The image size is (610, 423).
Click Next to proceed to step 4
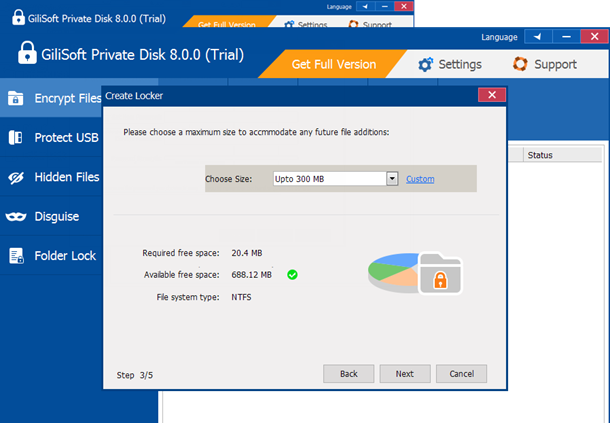pyautogui.click(x=405, y=374)
